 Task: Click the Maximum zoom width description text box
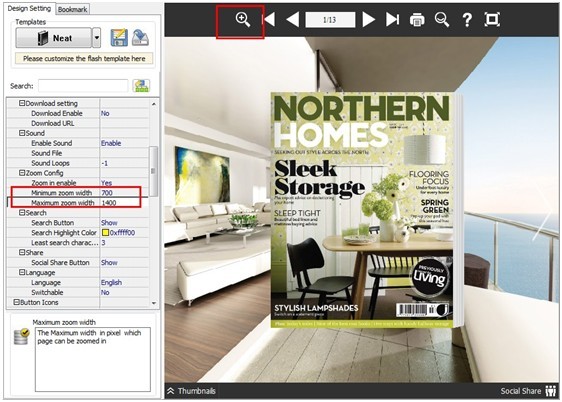coord(93,359)
